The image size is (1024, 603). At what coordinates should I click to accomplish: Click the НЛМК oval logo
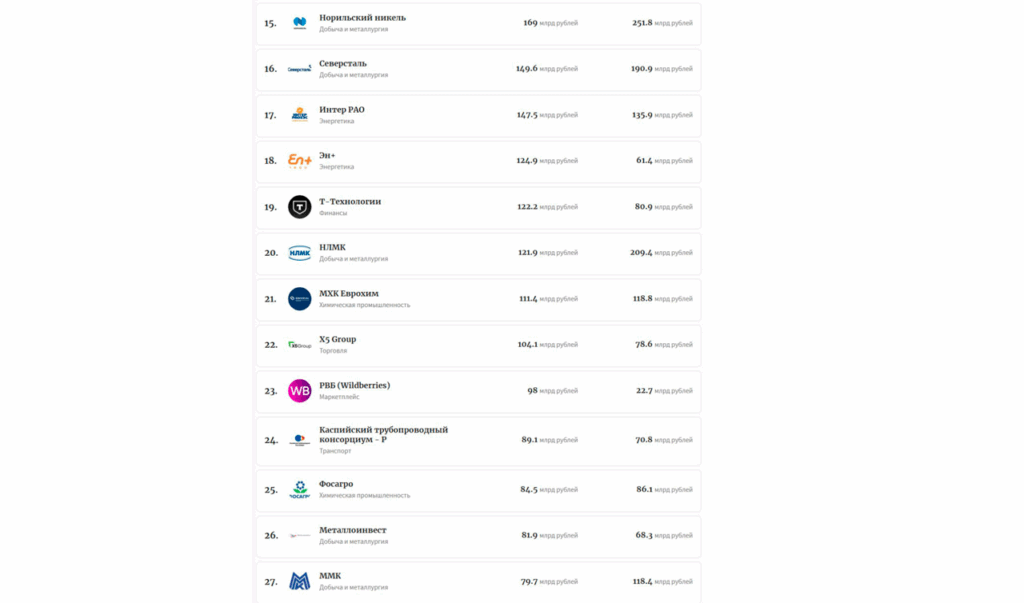tap(299, 253)
